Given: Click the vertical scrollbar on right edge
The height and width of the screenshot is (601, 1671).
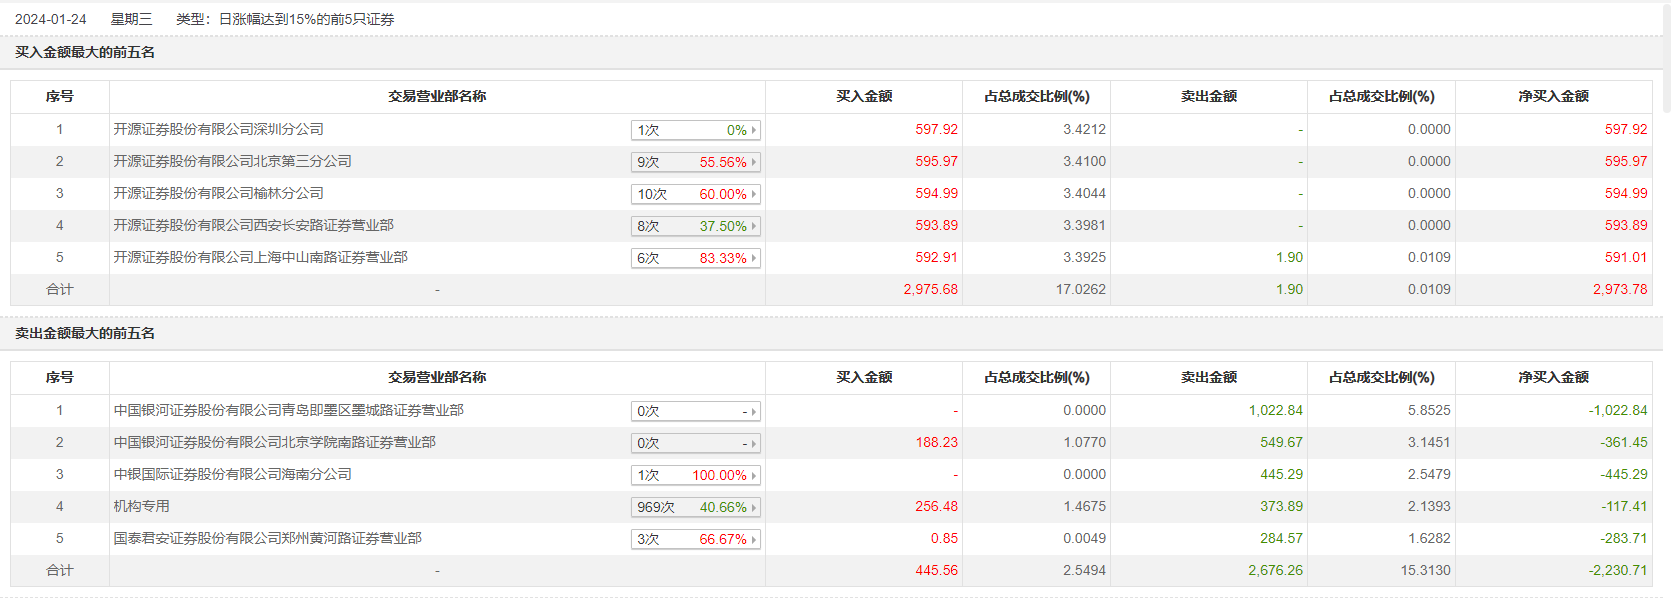Looking at the screenshot, I should [x=1666, y=60].
